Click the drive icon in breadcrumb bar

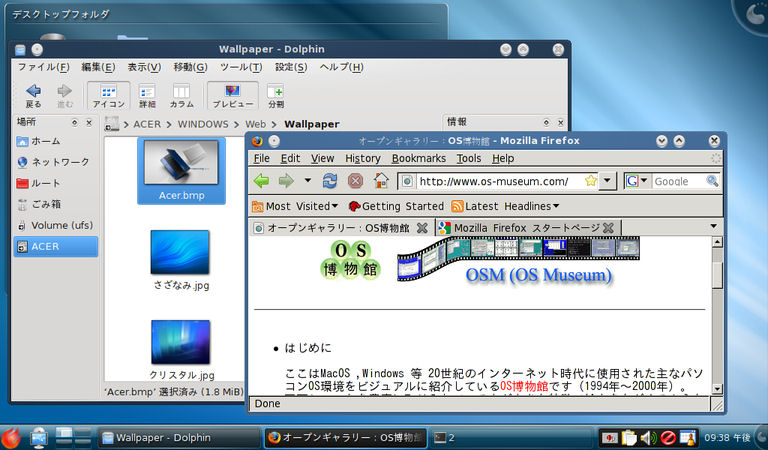pos(112,124)
